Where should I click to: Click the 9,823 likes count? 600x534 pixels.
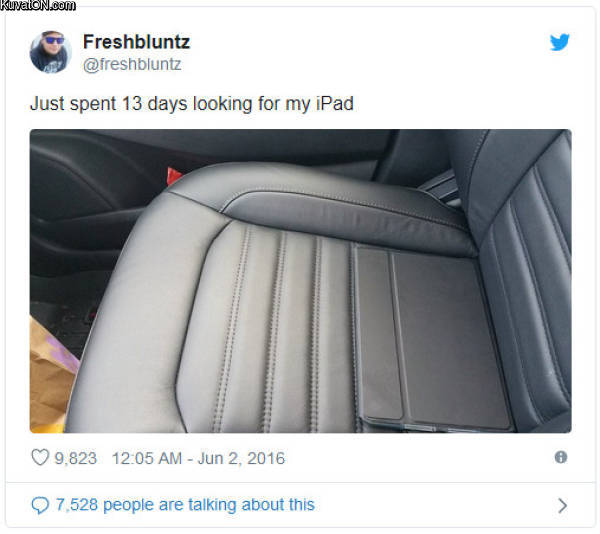tap(75, 458)
